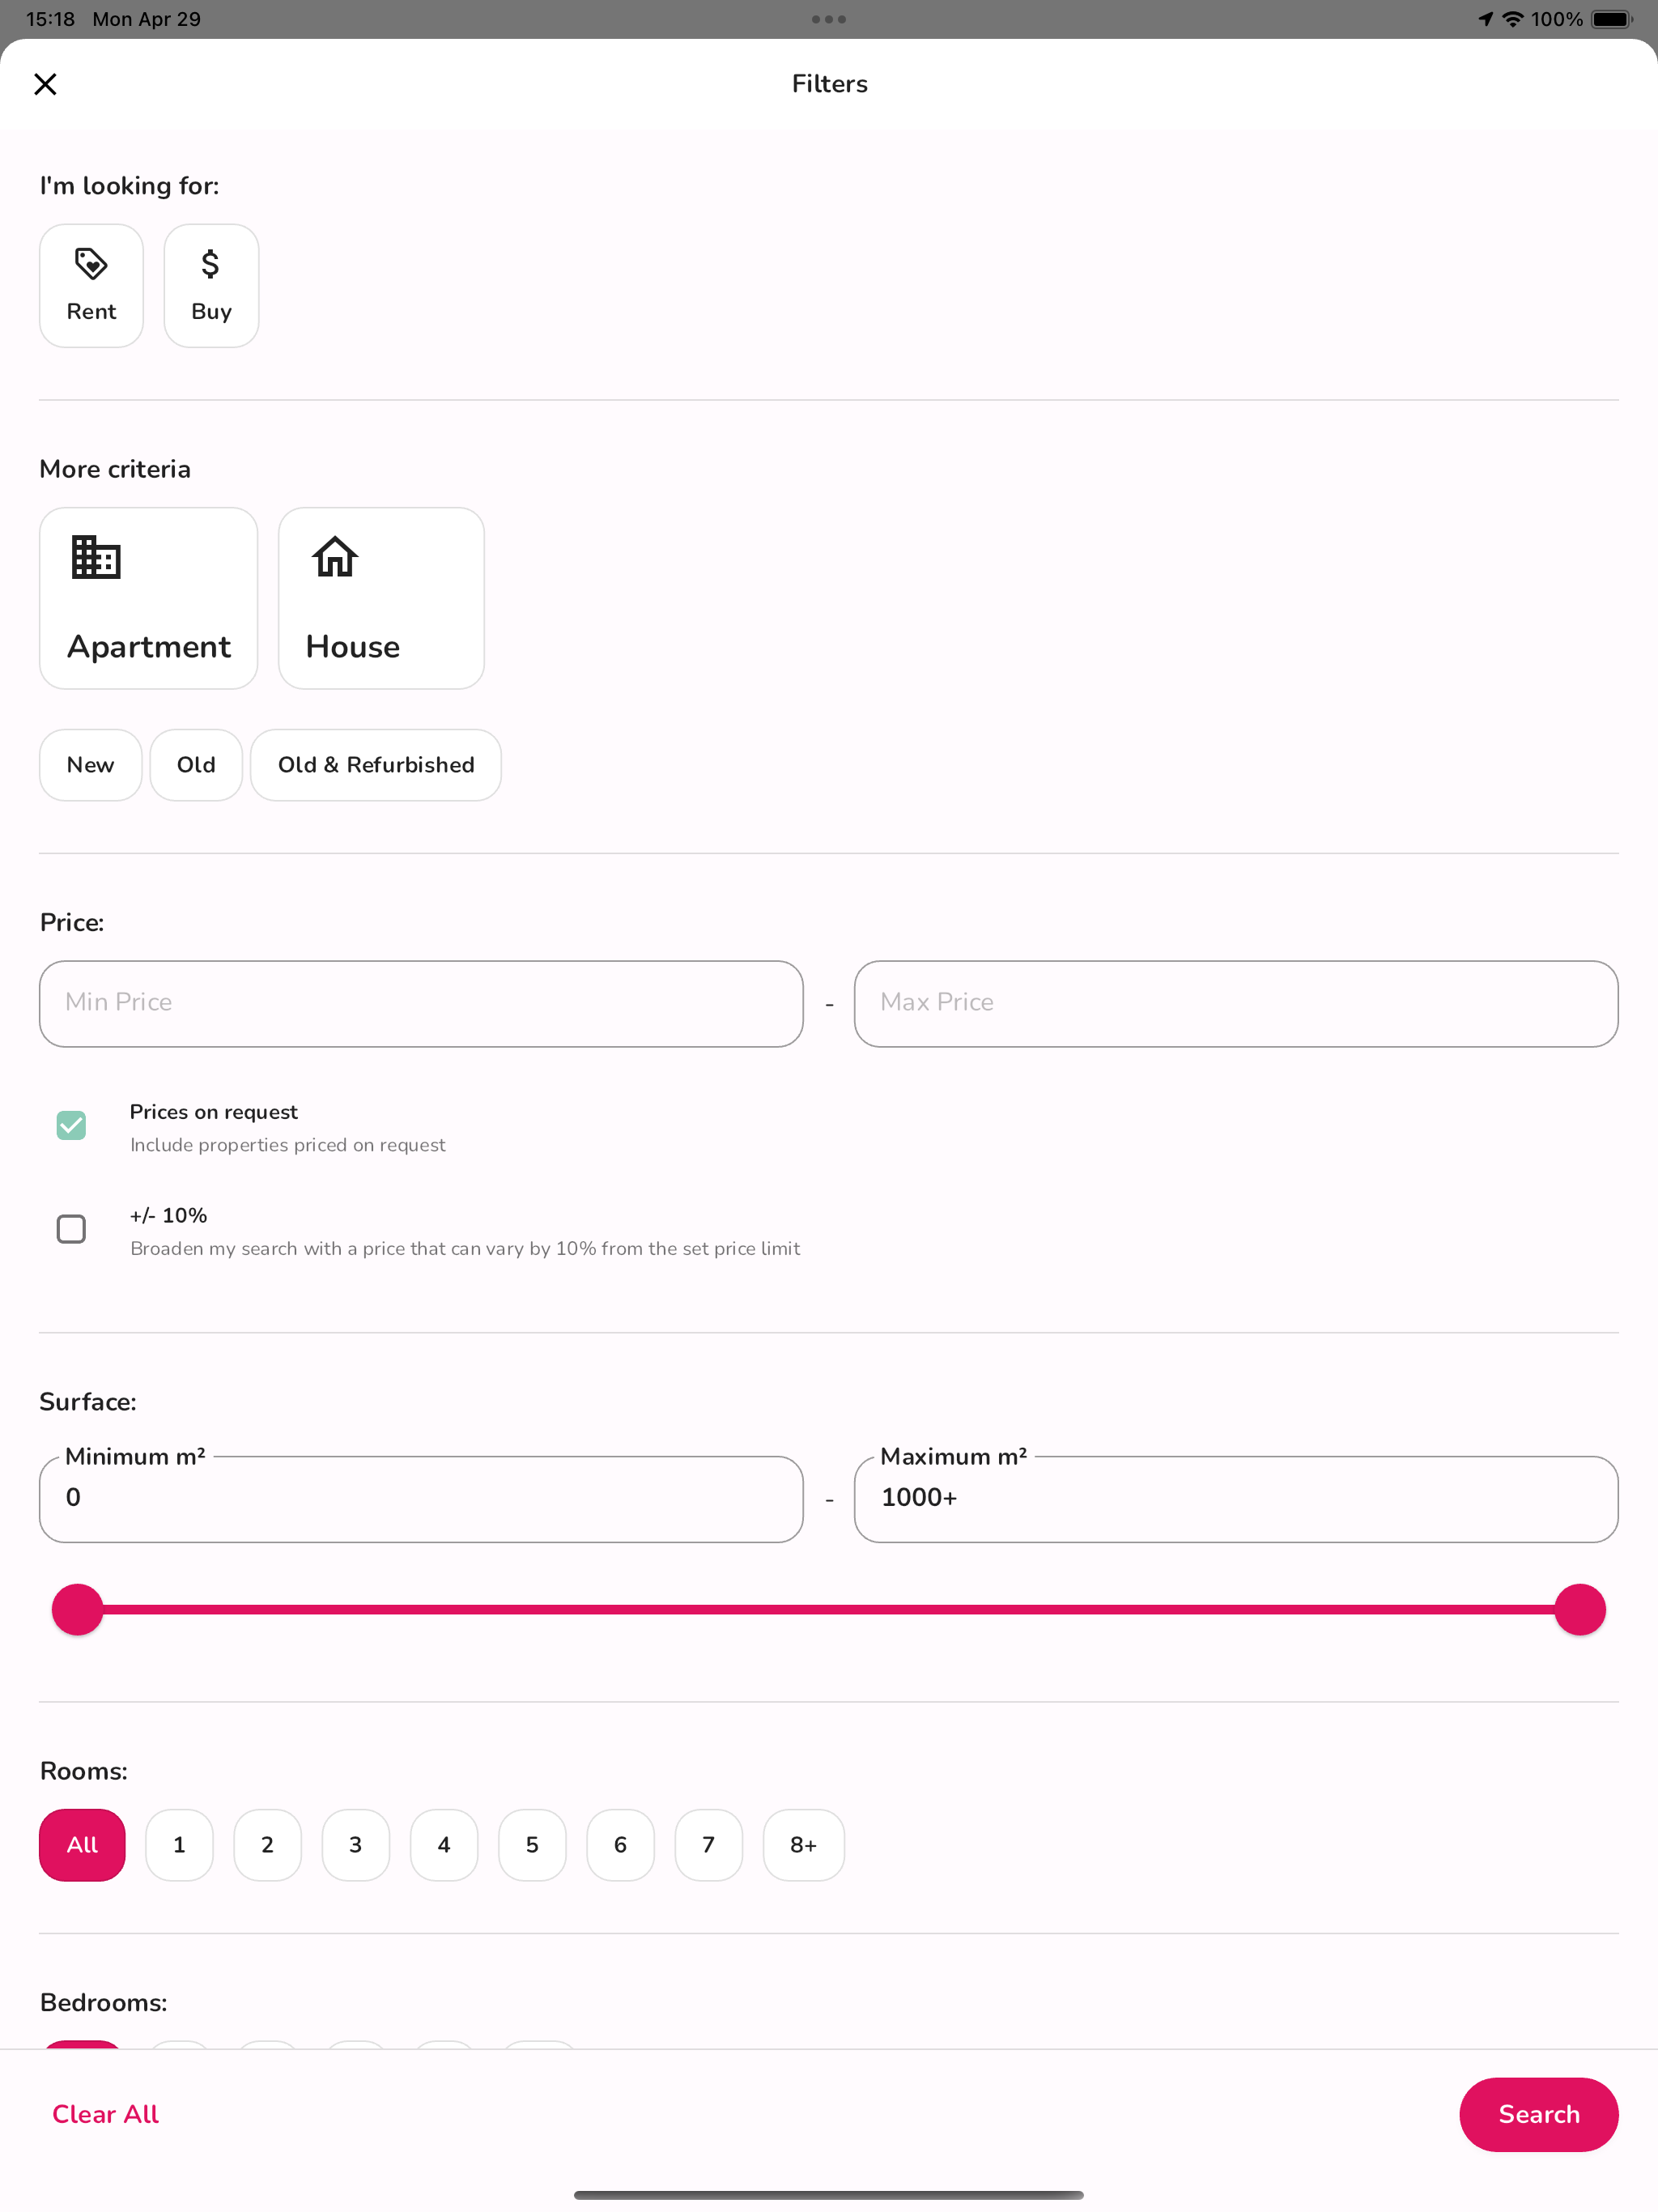Select the New property condition chip
The height and width of the screenshot is (2212, 1658).
click(x=90, y=765)
